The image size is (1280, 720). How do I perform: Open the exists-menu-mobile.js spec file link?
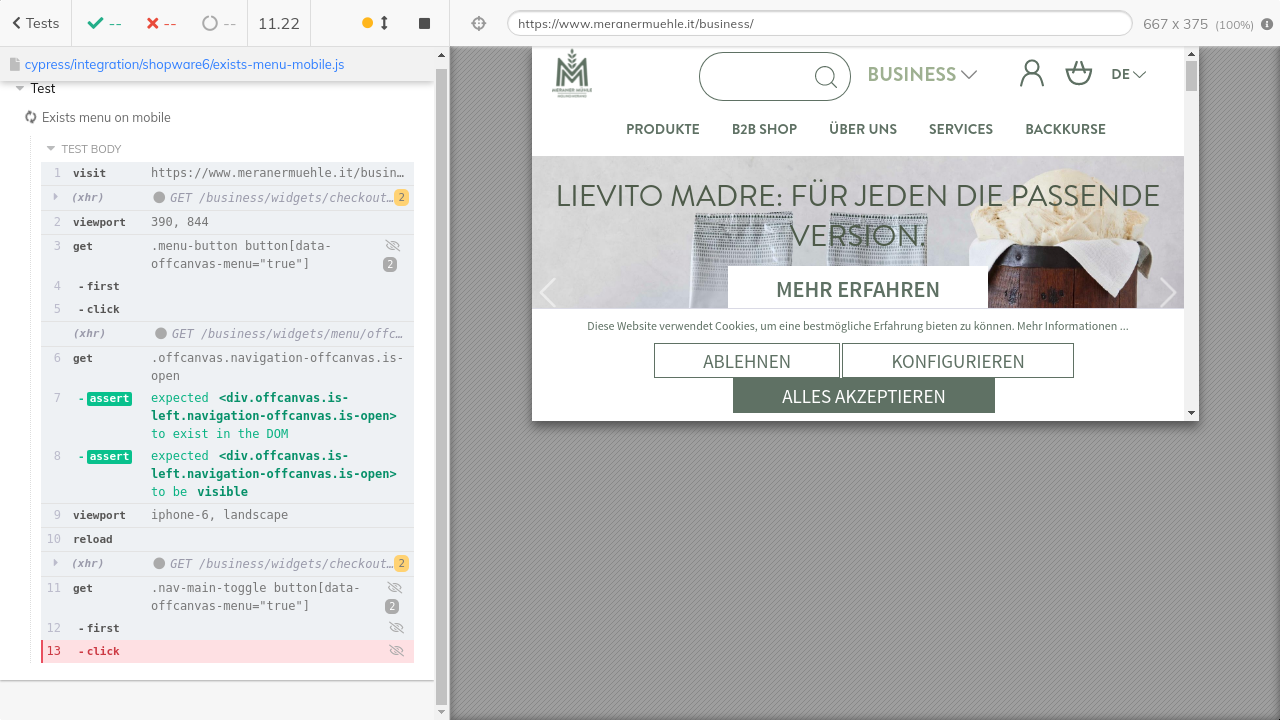pos(184,64)
